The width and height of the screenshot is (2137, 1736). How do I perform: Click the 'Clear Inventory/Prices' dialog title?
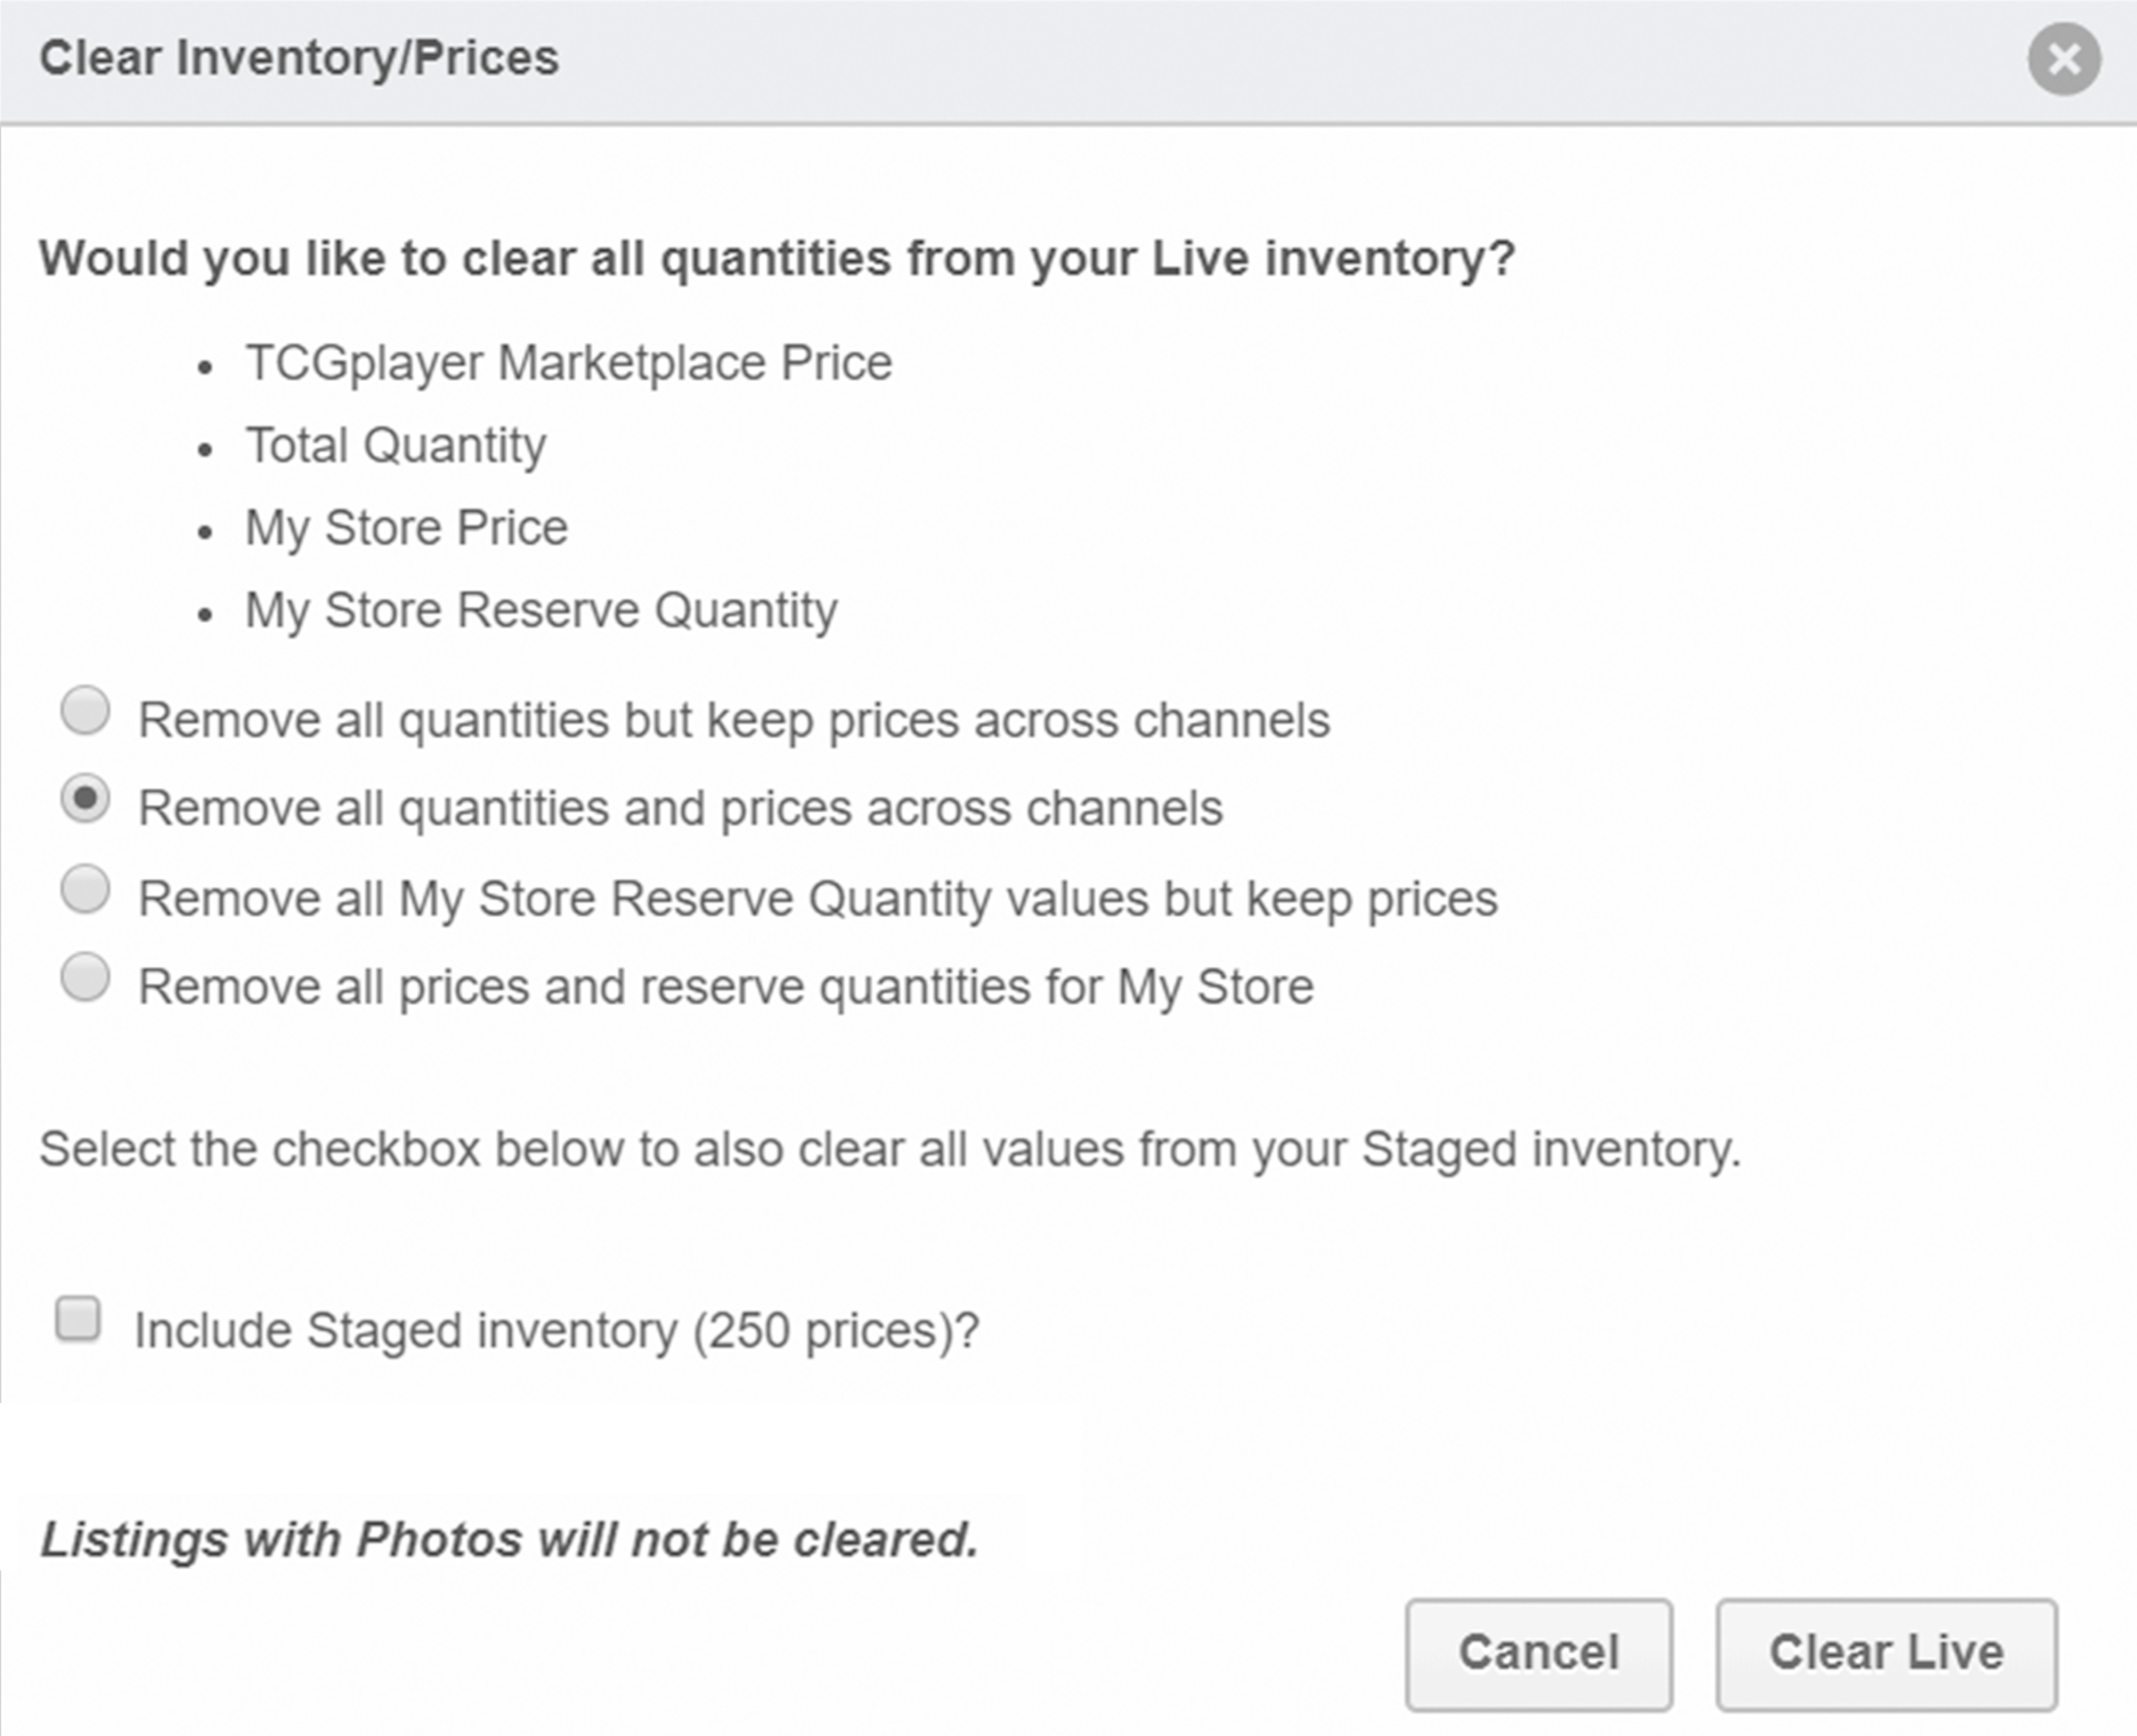[299, 58]
